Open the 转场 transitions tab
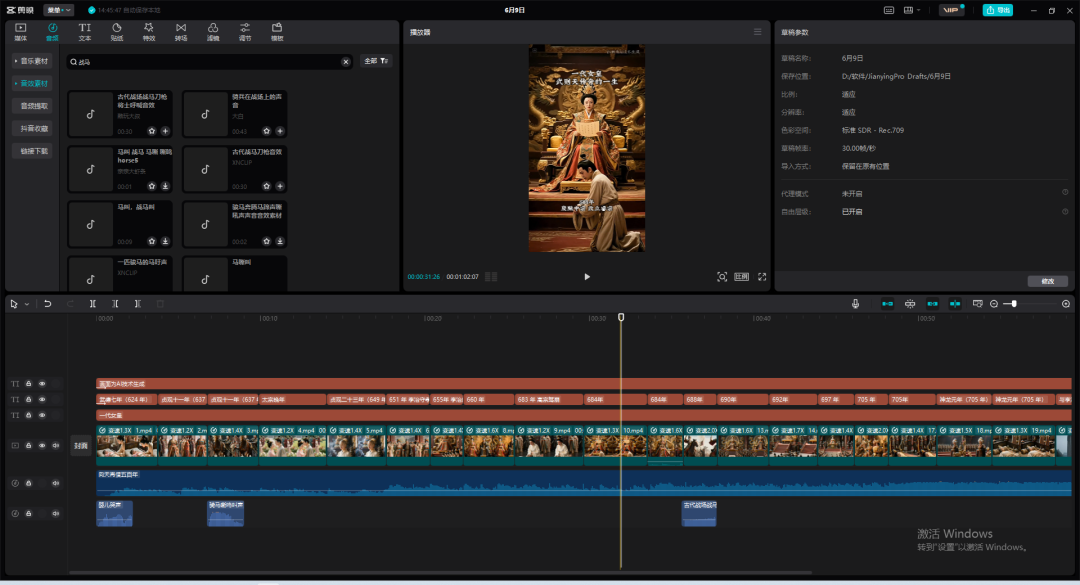This screenshot has width=1080, height=585. pos(180,32)
